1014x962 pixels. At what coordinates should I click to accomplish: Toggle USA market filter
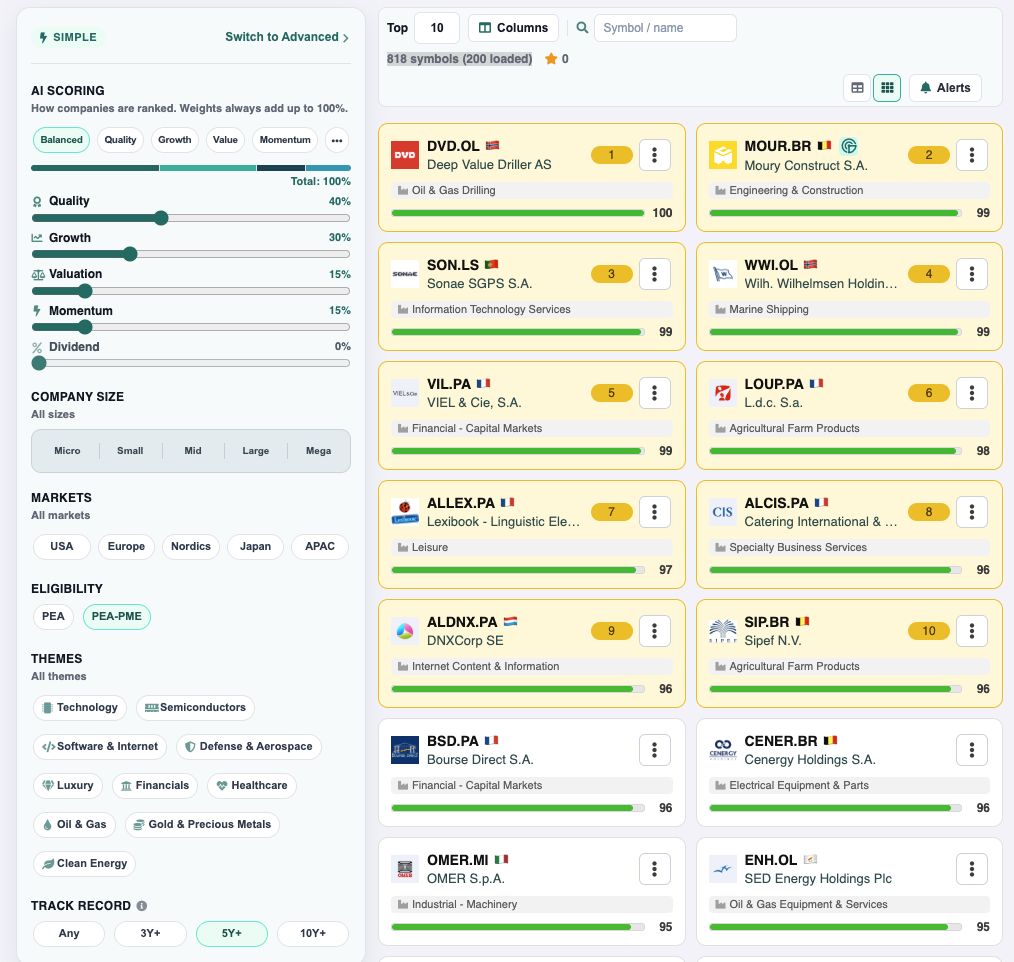tap(61, 546)
